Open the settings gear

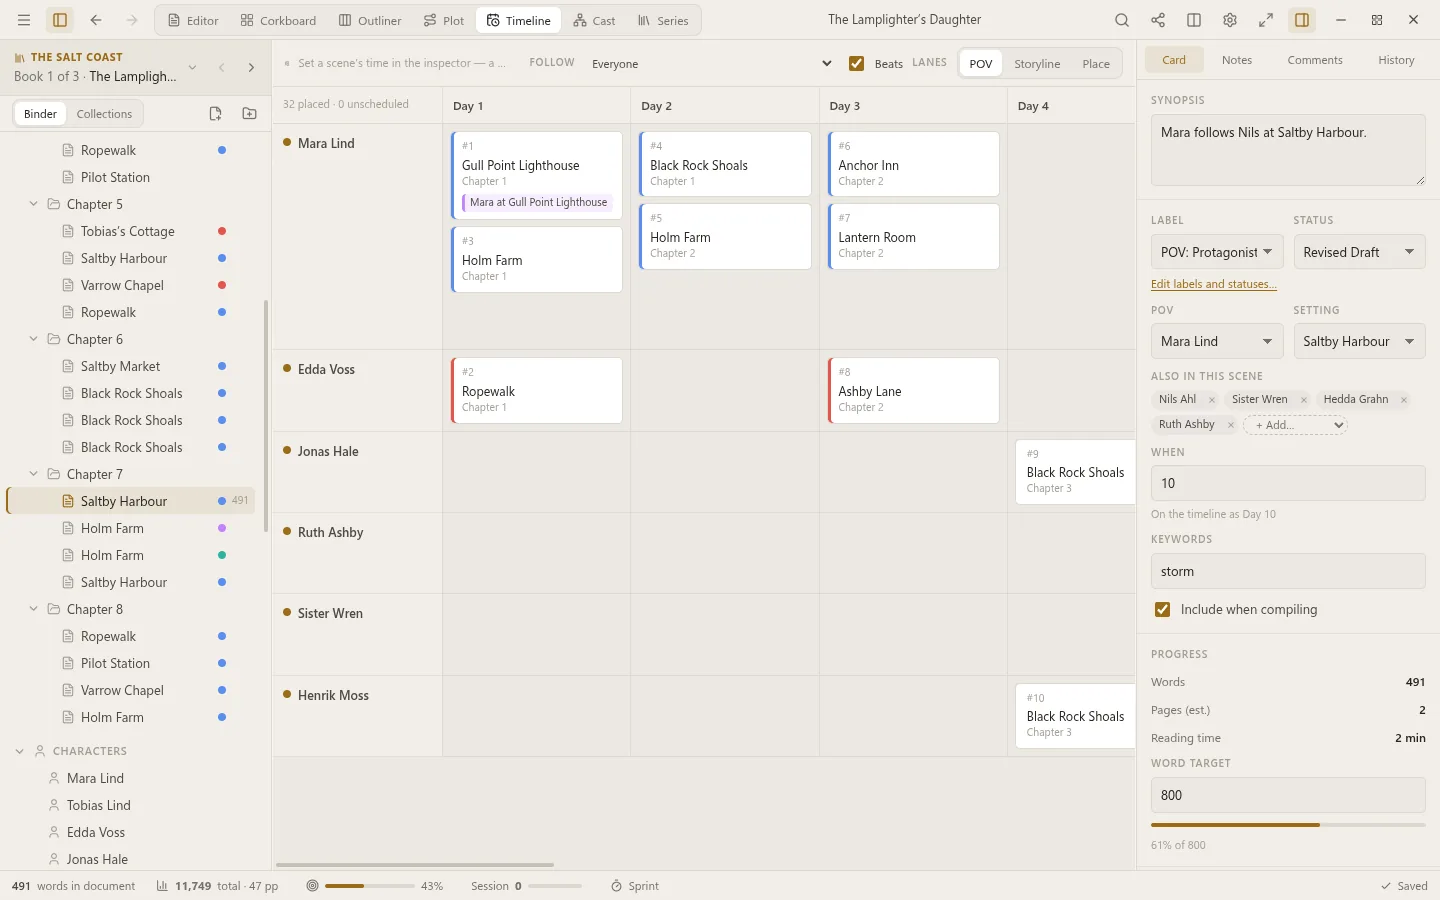pyautogui.click(x=1230, y=20)
